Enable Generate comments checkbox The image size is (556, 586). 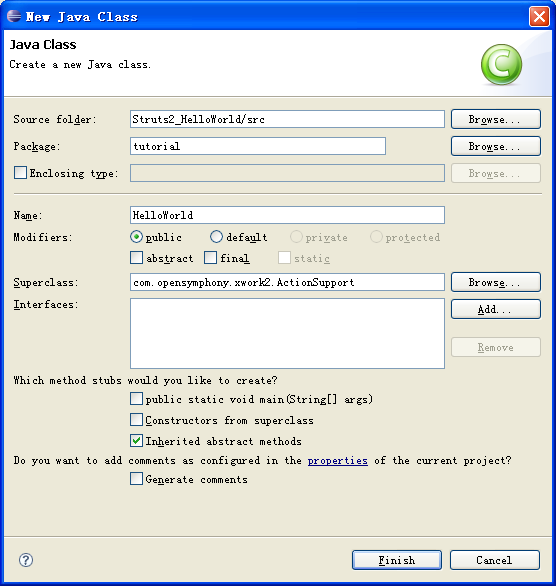[x=136, y=479]
